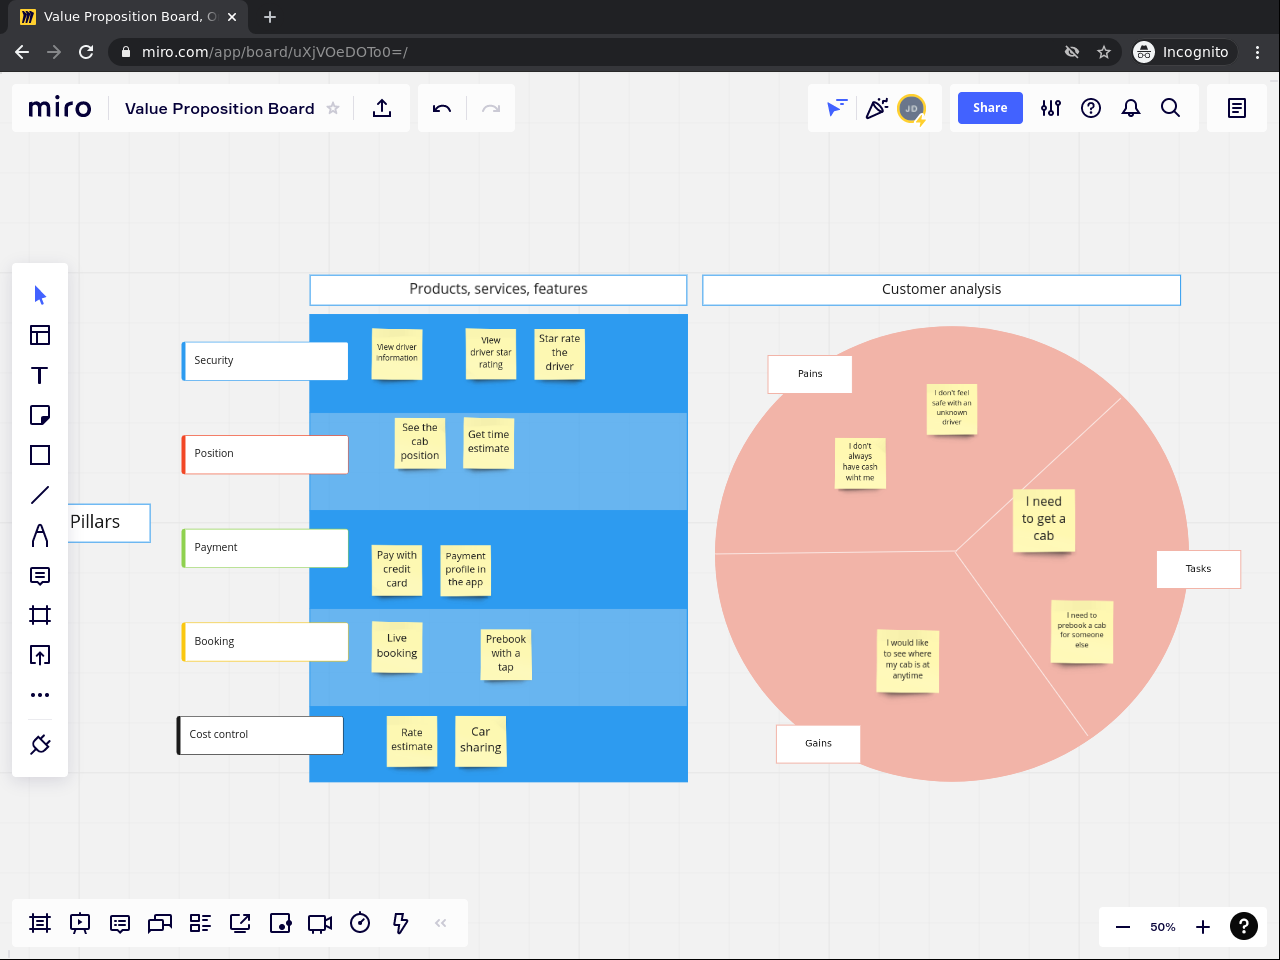This screenshot has width=1280, height=960.
Task: Search the board
Action: (x=1171, y=108)
